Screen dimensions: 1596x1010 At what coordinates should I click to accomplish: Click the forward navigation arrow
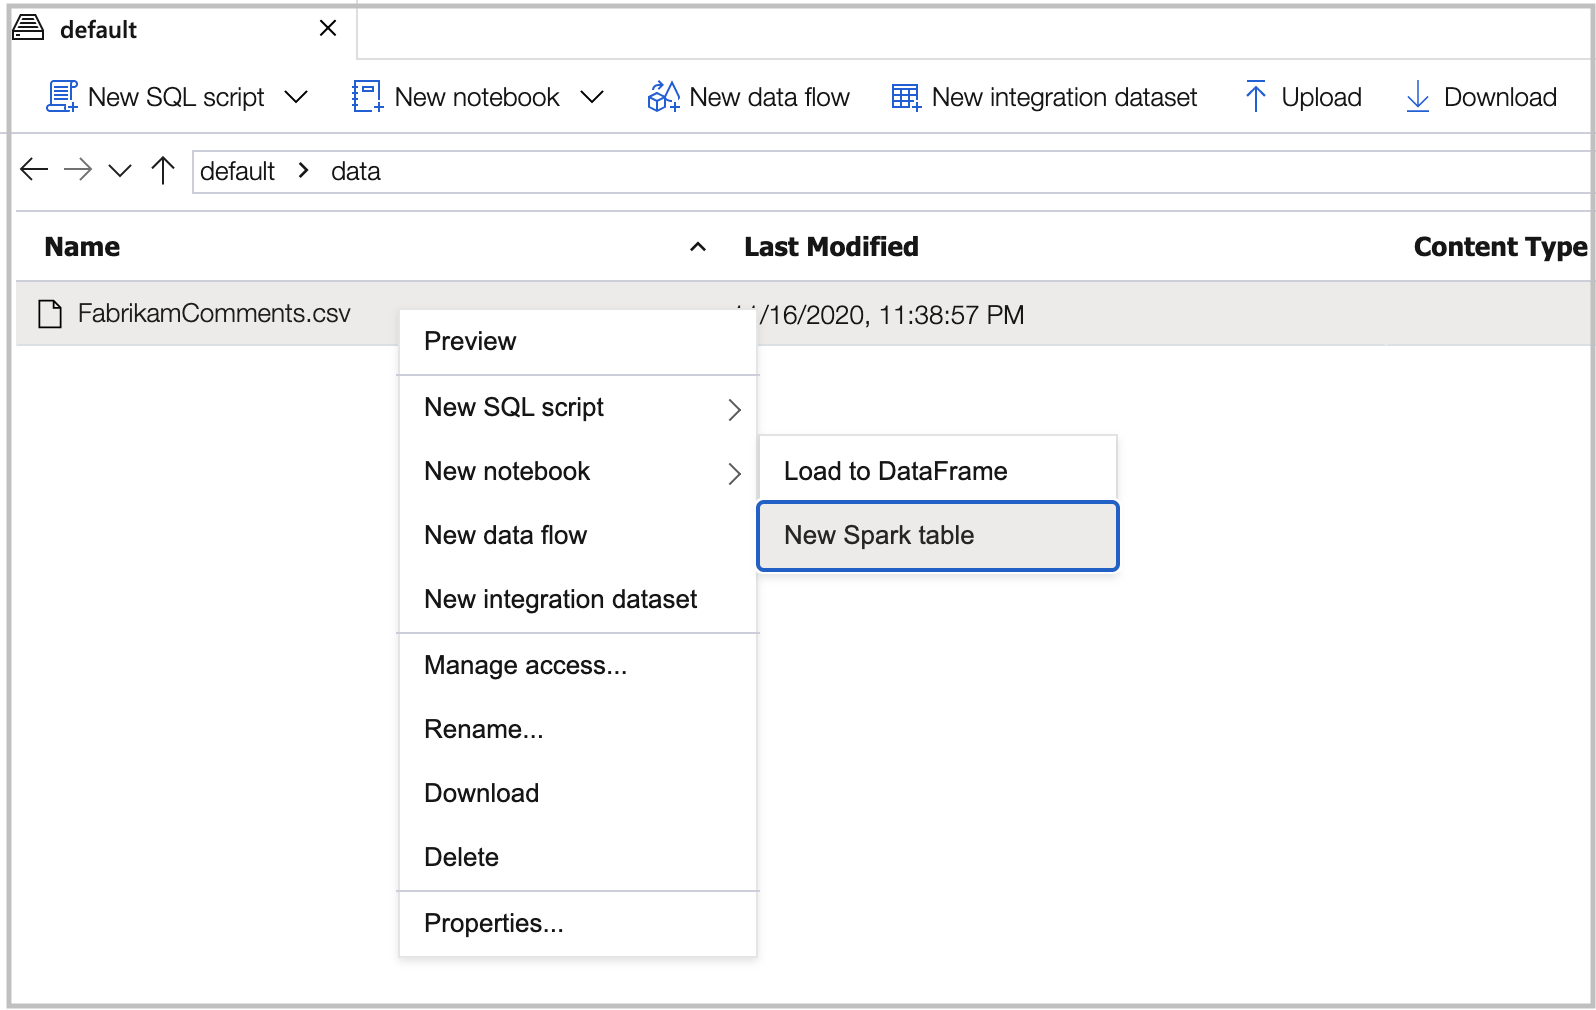[x=78, y=170]
